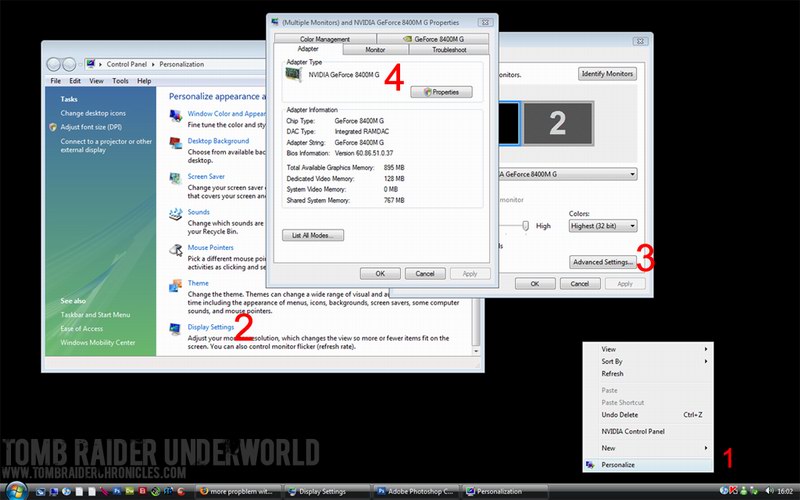Open Advanced Settings in Display Settings

(603, 262)
